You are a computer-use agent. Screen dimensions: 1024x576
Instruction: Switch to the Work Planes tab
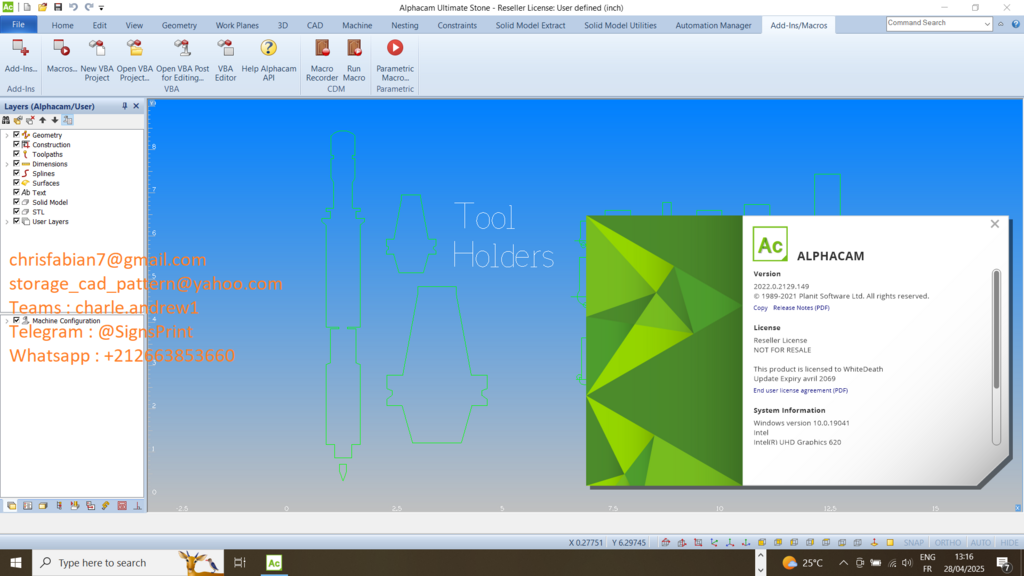237,25
